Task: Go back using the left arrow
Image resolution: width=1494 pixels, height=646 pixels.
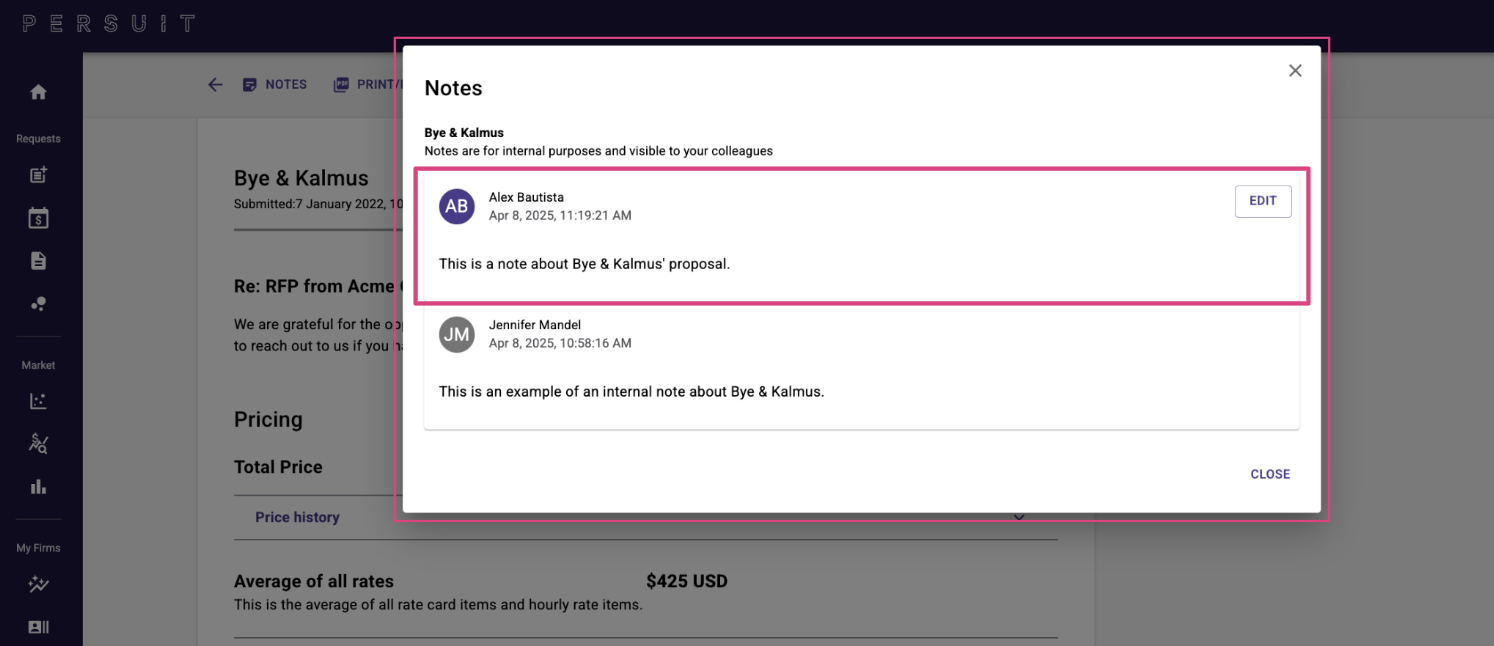Action: 215,85
